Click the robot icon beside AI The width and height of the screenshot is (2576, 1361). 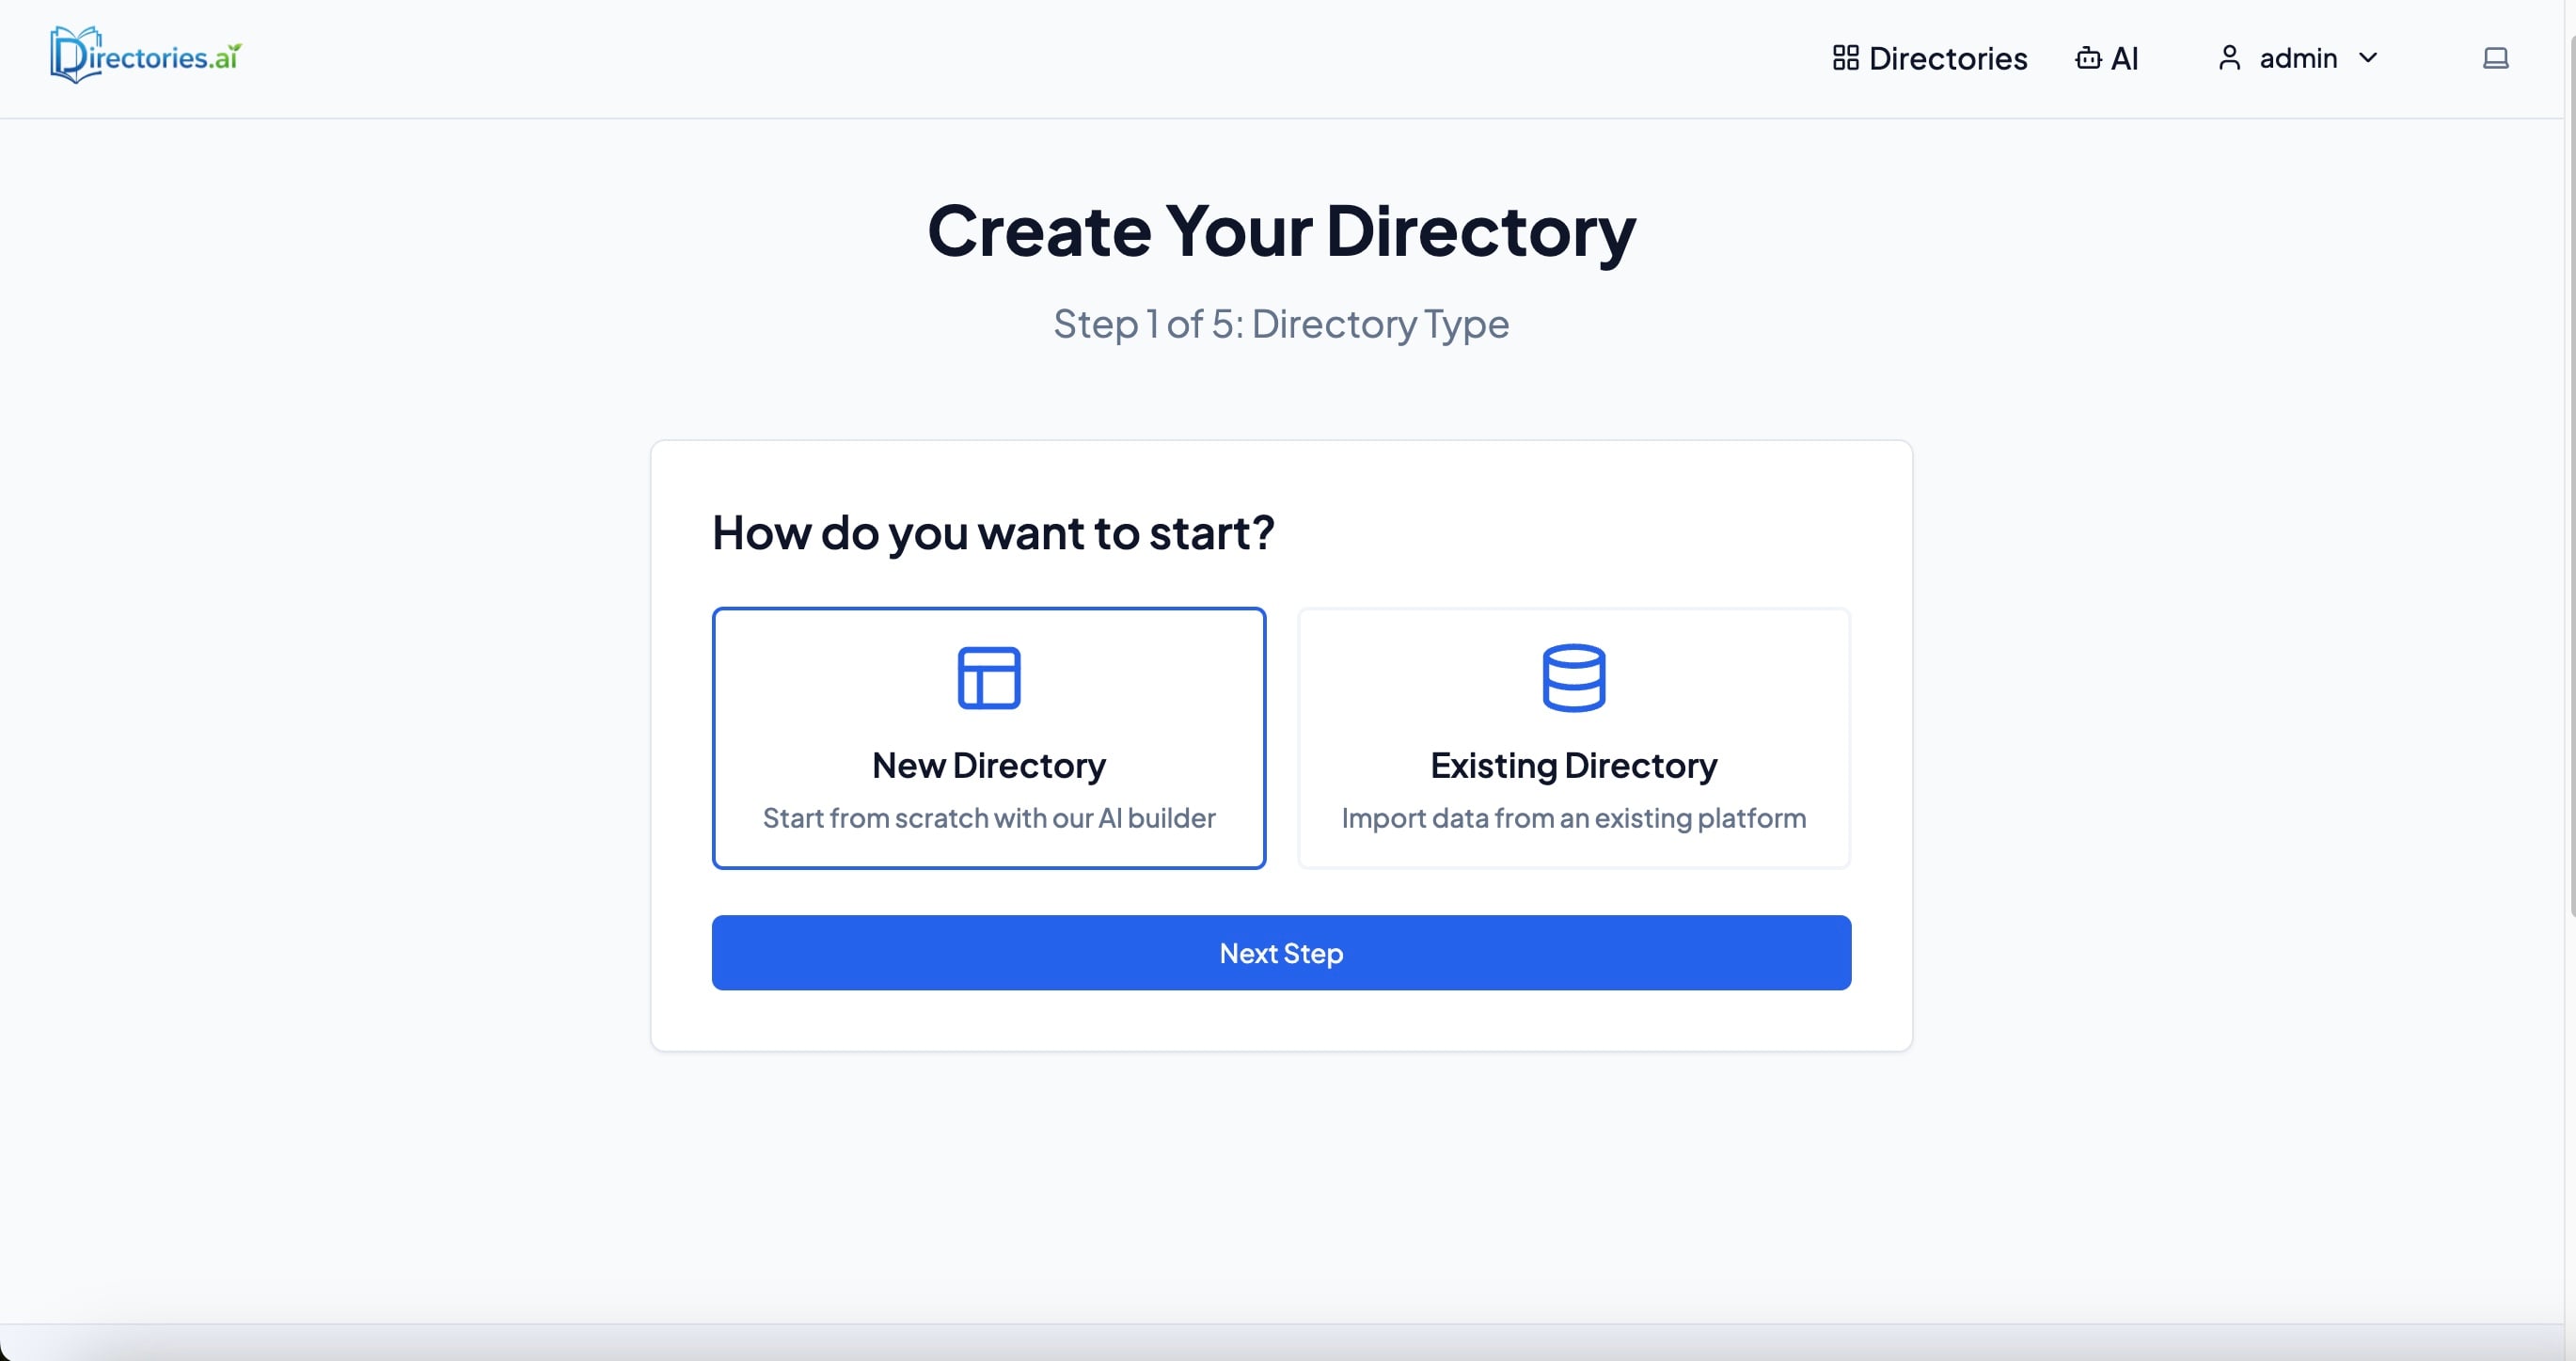(2088, 58)
